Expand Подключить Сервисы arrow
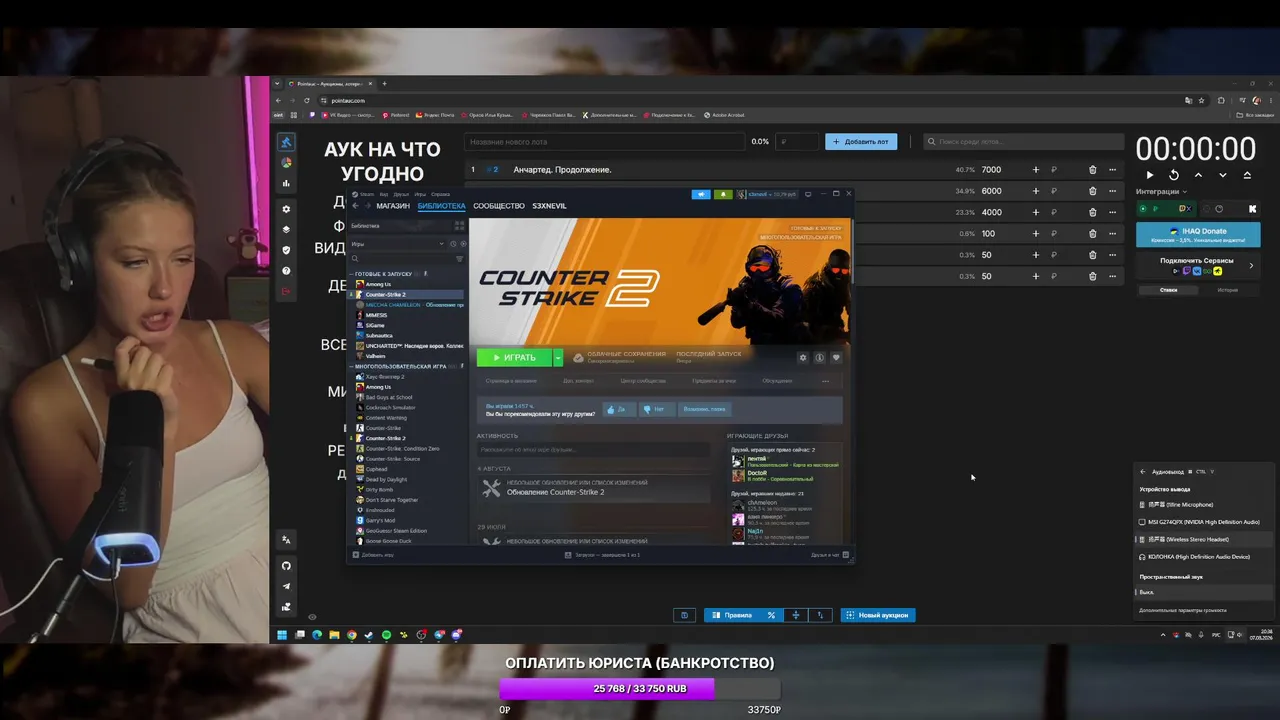 (x=1250, y=265)
